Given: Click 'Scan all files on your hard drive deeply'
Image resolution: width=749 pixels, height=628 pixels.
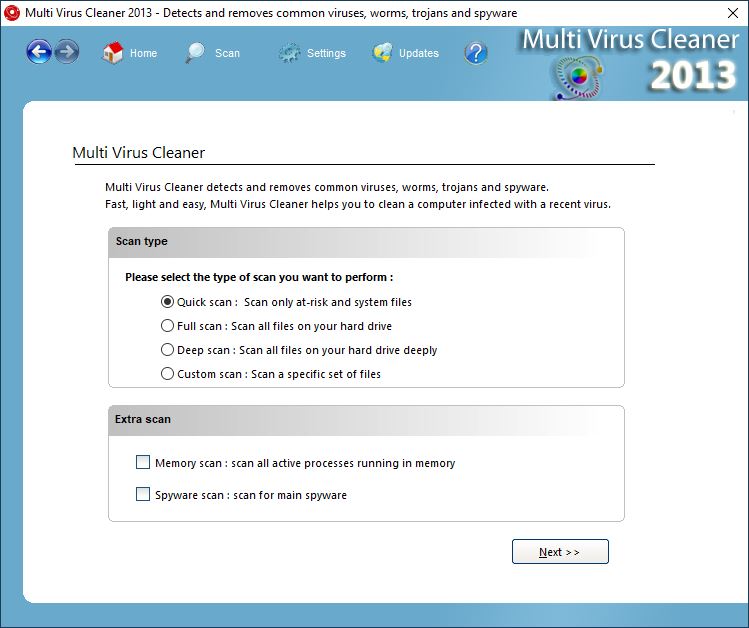Looking at the screenshot, I should click(338, 350).
